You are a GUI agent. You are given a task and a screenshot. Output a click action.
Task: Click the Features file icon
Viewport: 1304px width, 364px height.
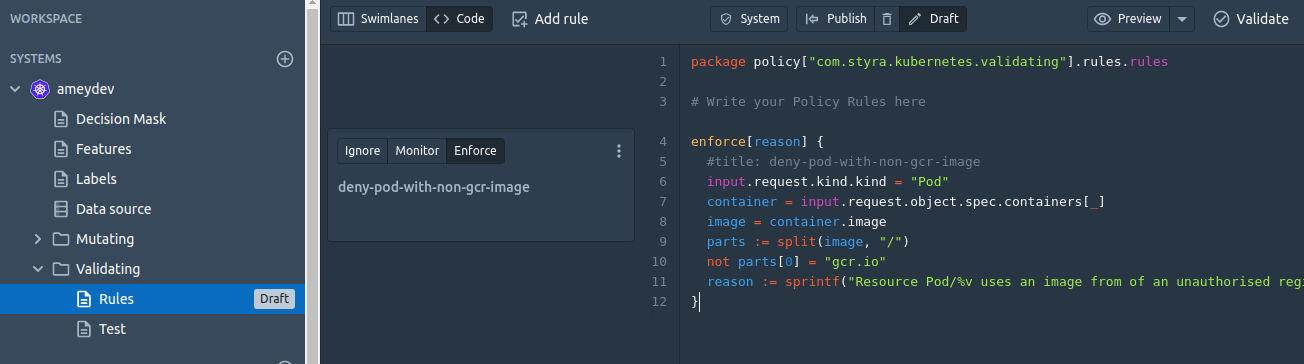61,149
